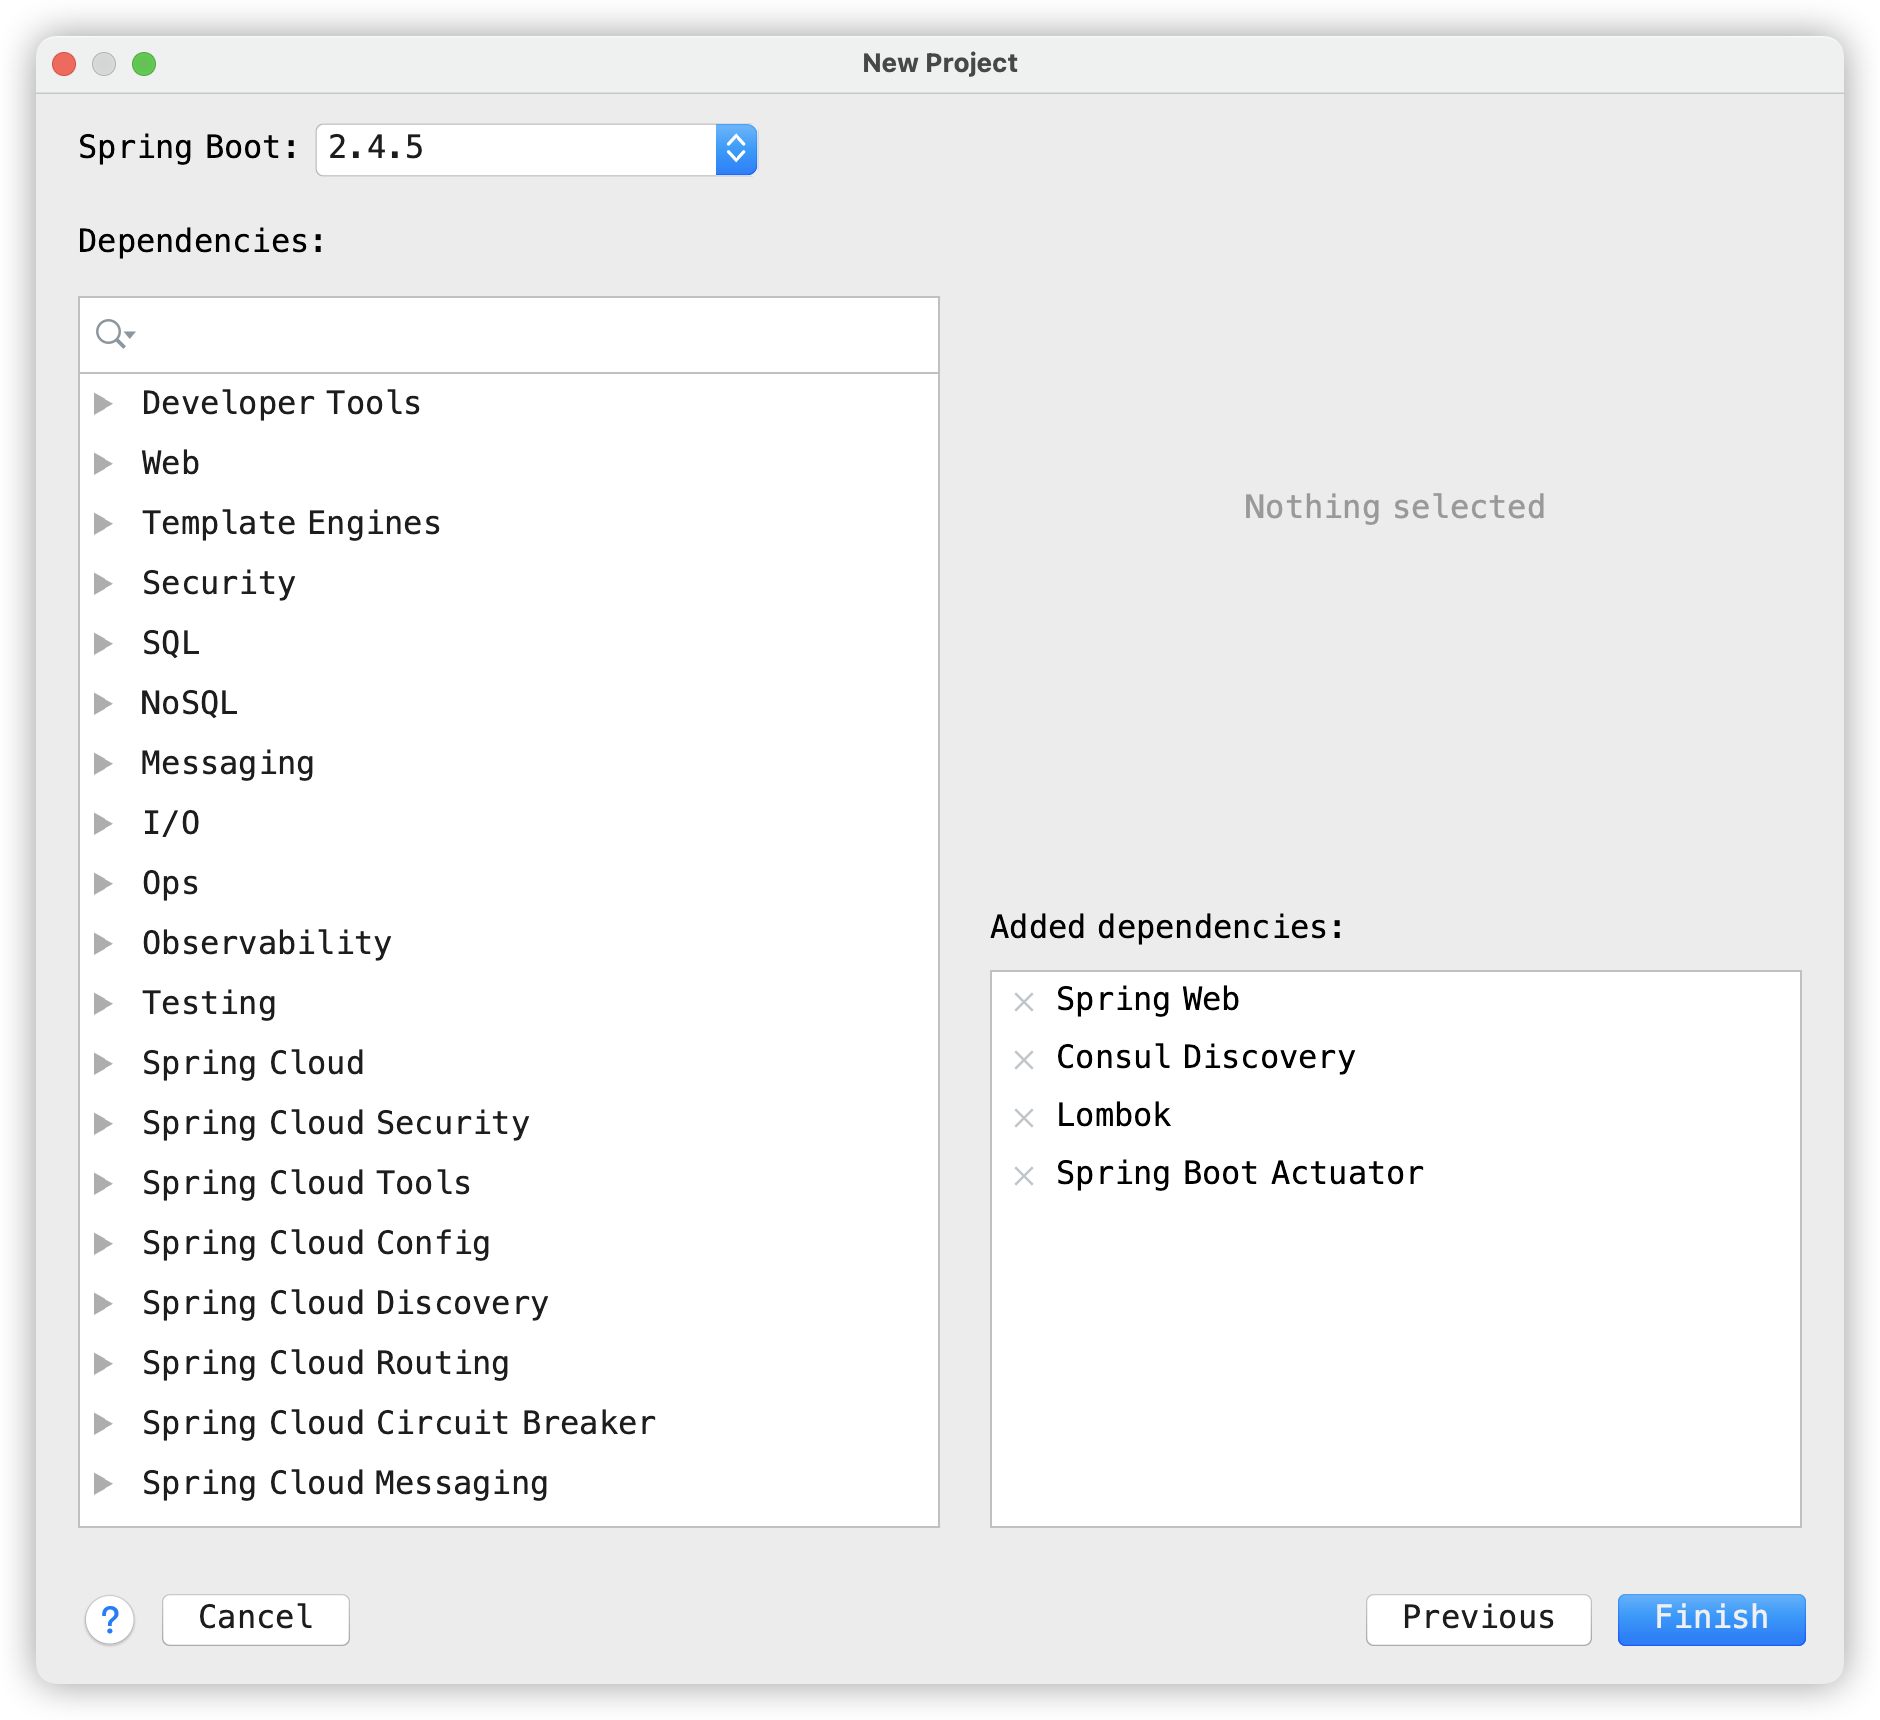Select the Ops tree row
1880x1720 pixels.
(x=509, y=883)
